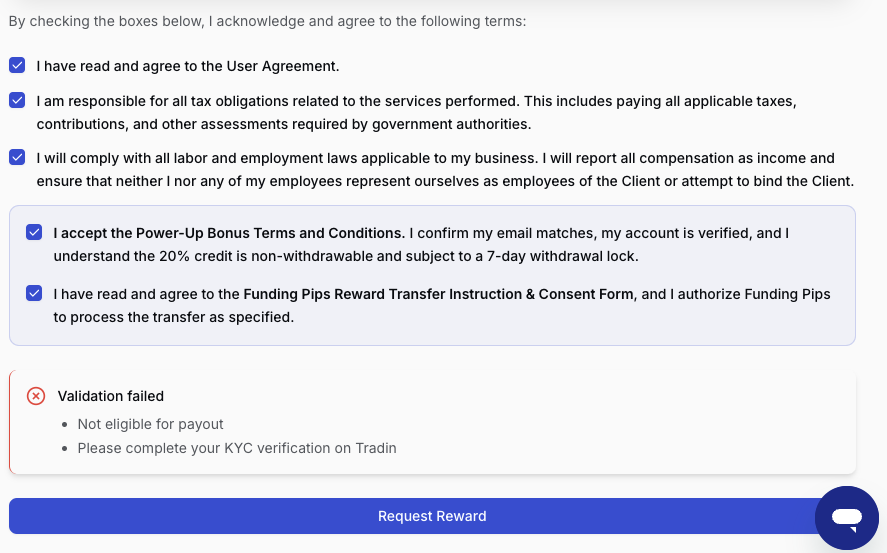Screen dimensions: 887x553
Task: Click the 'other assessments required by government authorities' line
Action: pos(284,124)
